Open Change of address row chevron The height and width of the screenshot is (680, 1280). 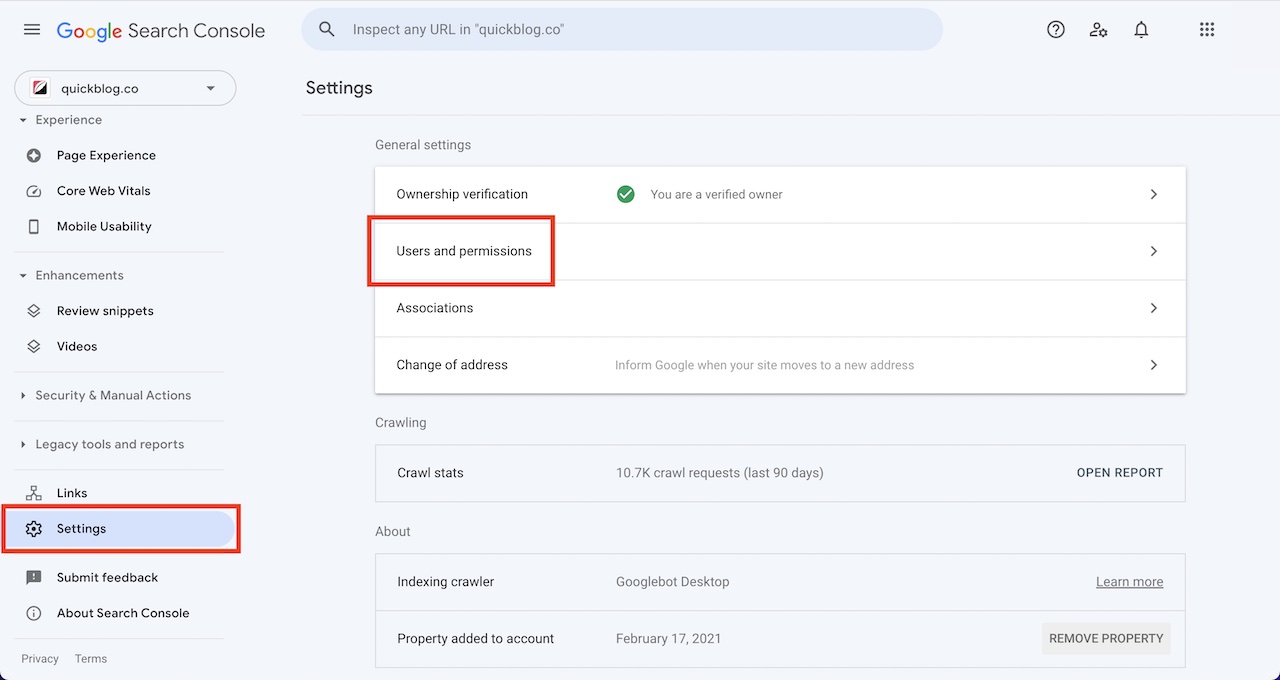1154,365
